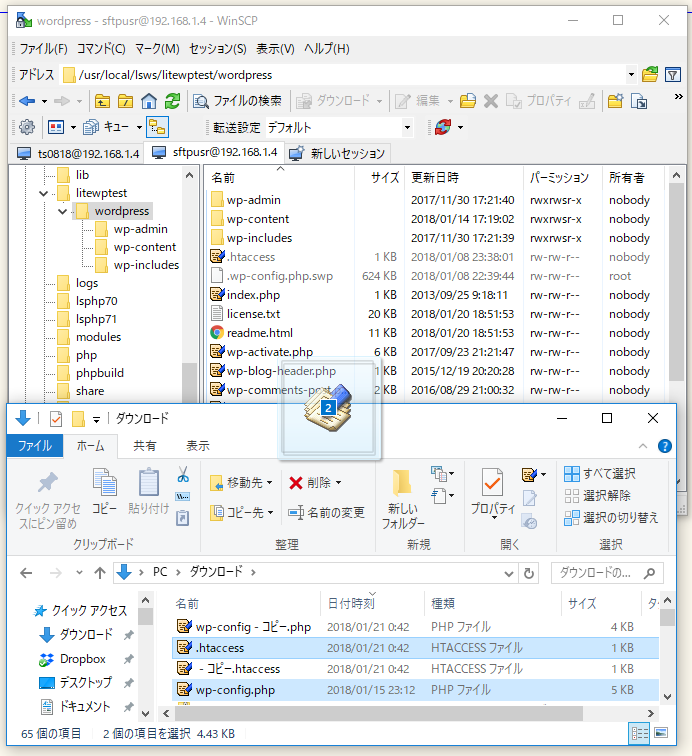Open the 転送設定 デフォルト dropdown
This screenshot has height=756, width=692.
coord(407,127)
